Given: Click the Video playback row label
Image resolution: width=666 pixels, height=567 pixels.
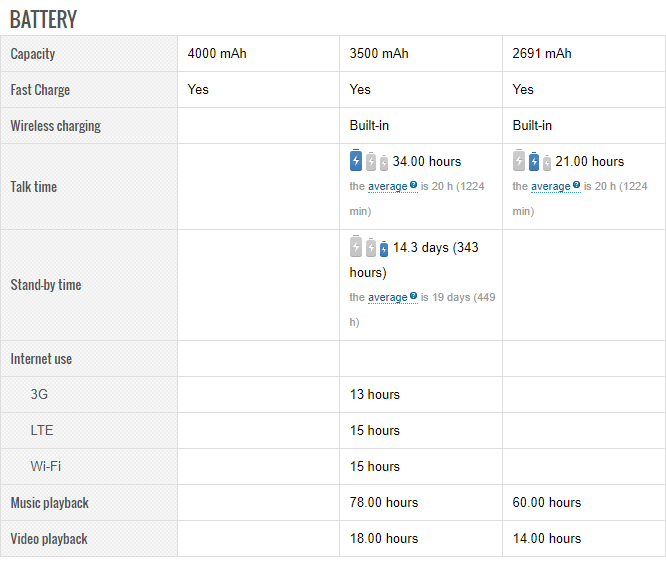Looking at the screenshot, I should [x=49, y=539].
